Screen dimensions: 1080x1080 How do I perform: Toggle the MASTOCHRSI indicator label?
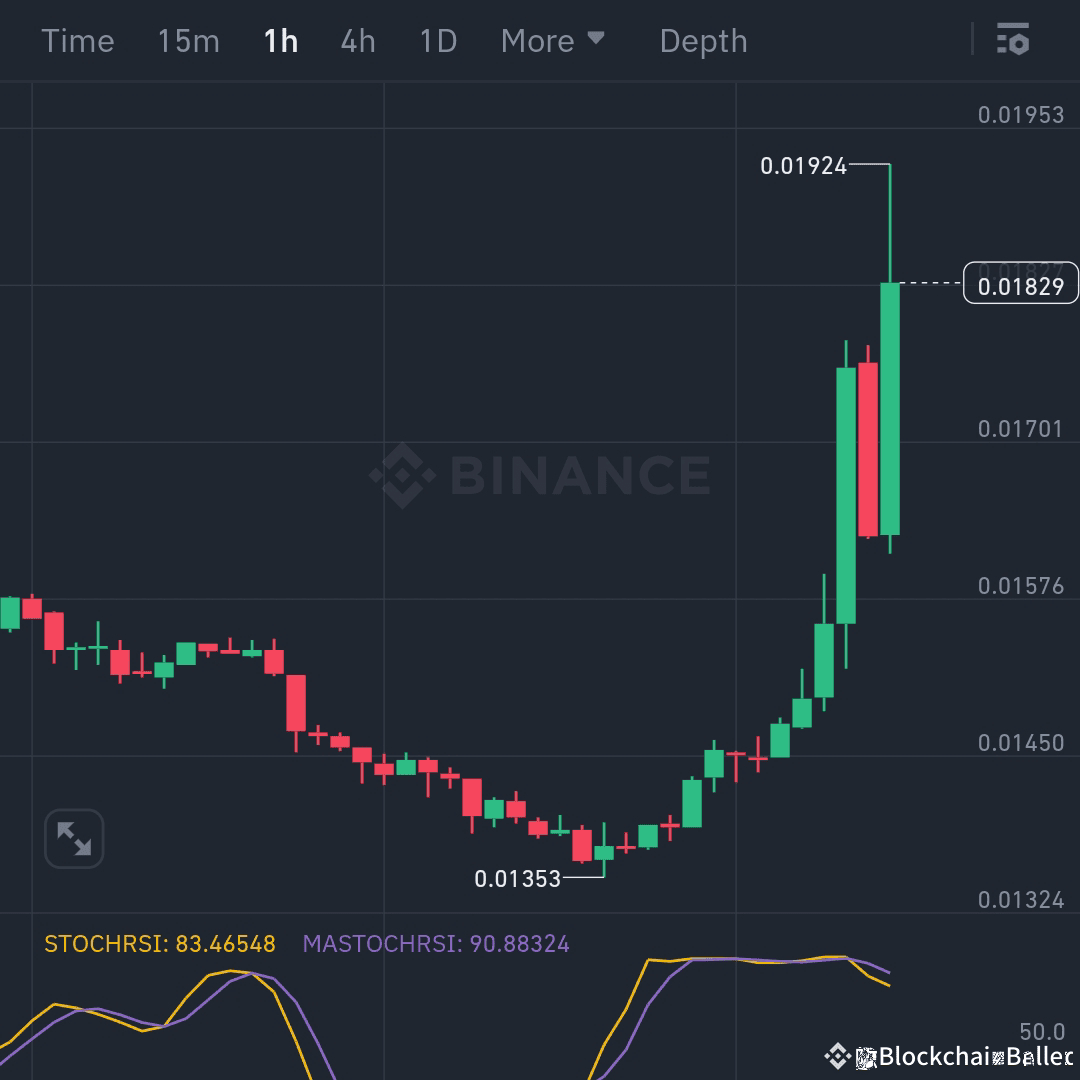pos(437,943)
